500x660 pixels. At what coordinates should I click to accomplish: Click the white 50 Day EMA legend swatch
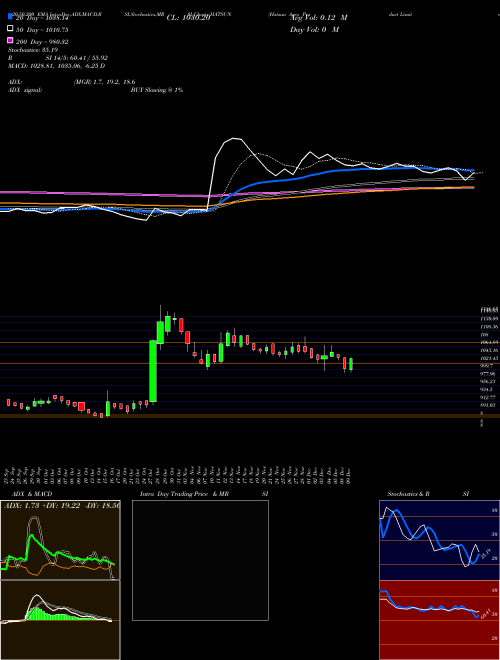[x=10, y=29]
